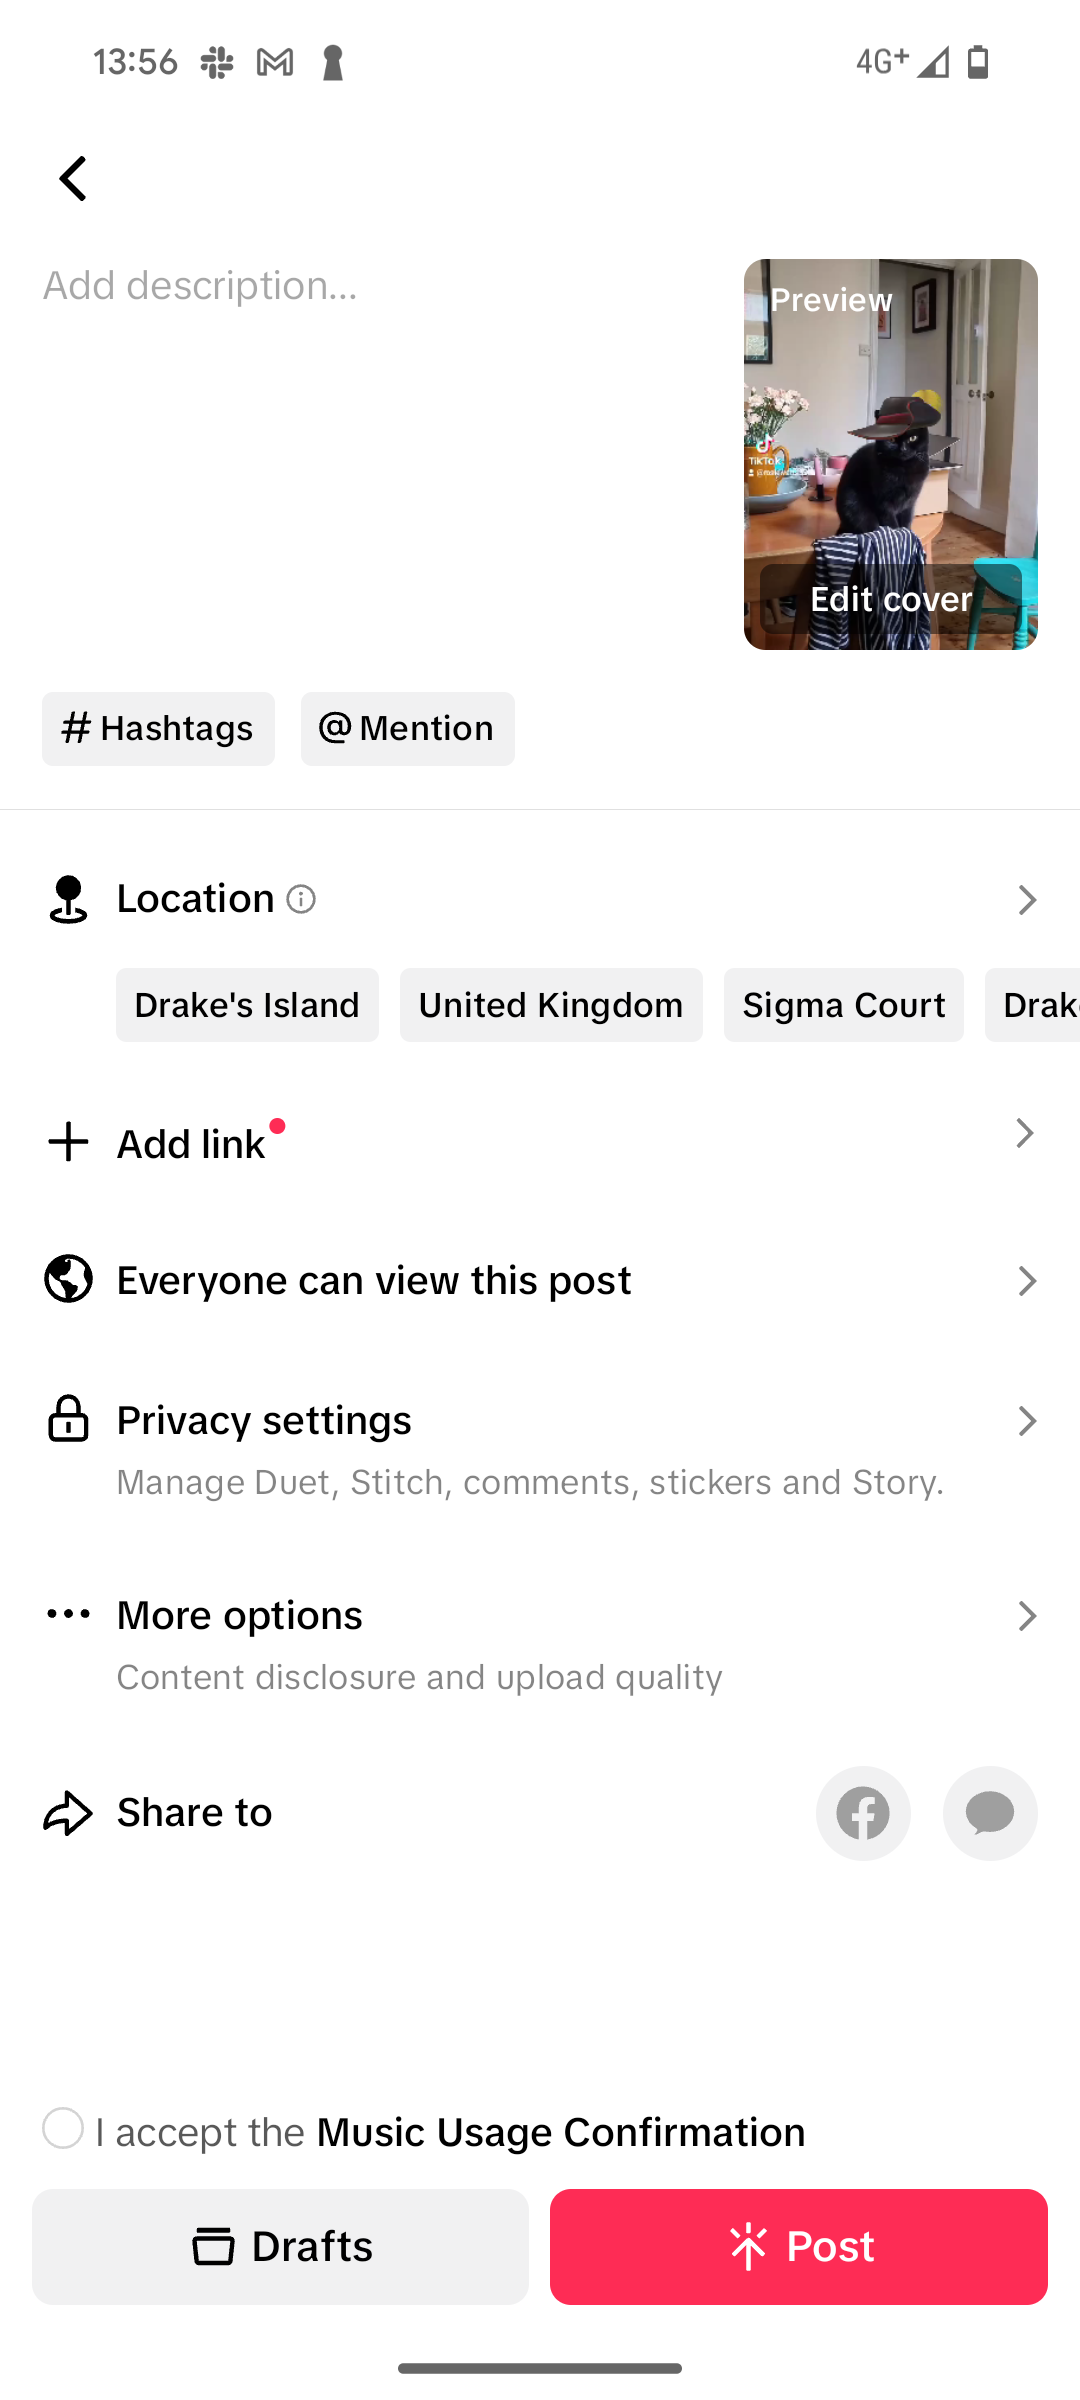Tap the Location pin icon
This screenshot has width=1080, height=2400.
pyautogui.click(x=68, y=900)
